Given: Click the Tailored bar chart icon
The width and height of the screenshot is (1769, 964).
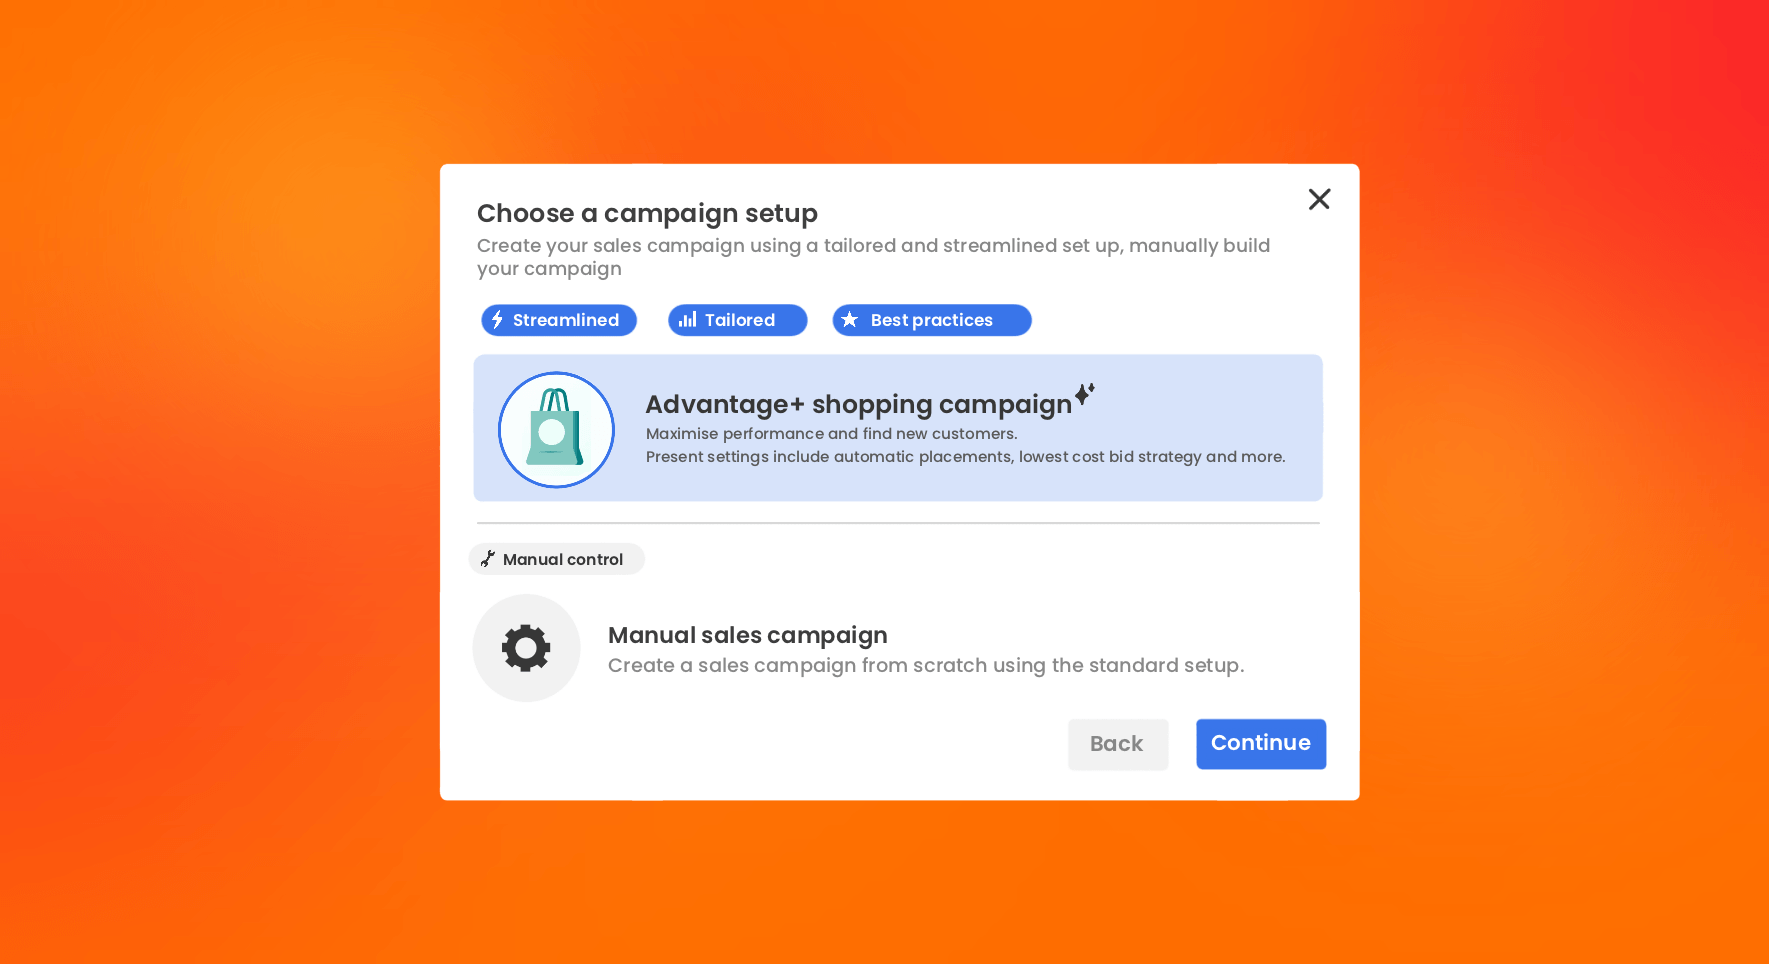Looking at the screenshot, I should (687, 320).
